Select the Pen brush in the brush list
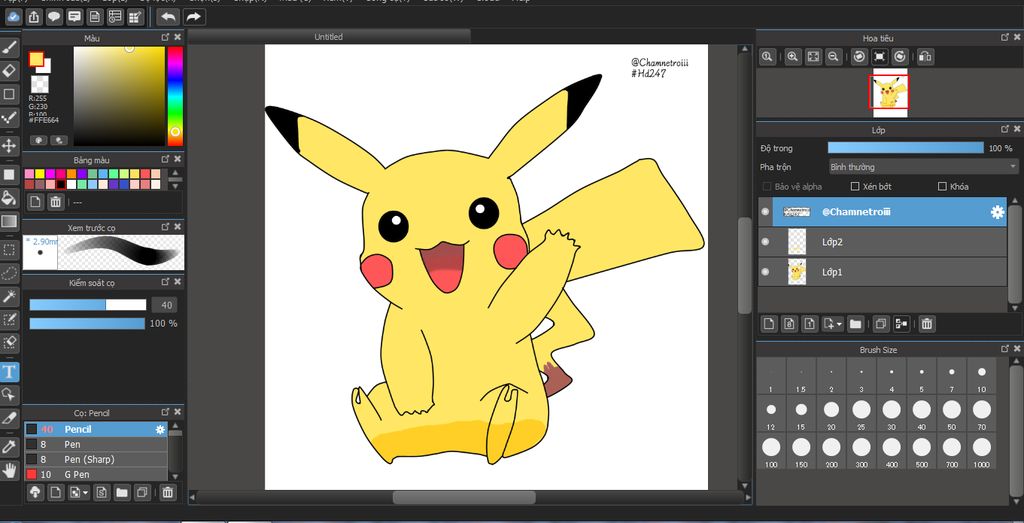1024x523 pixels. pyautogui.click(x=96, y=444)
